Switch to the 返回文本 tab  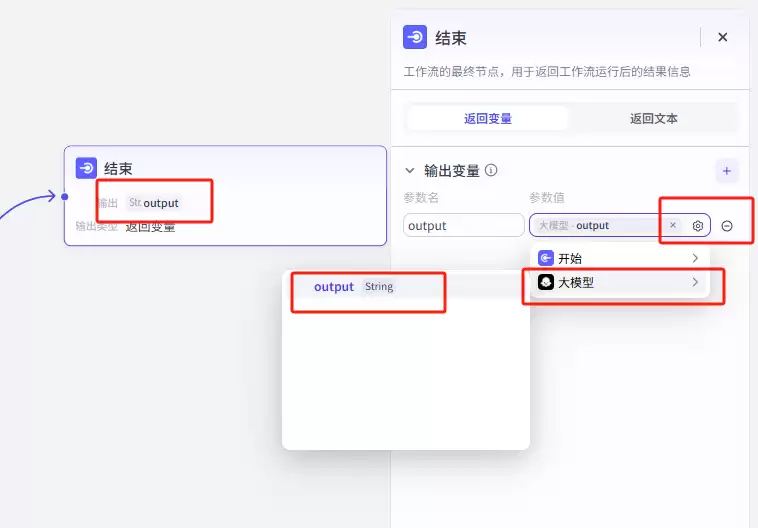point(654,118)
